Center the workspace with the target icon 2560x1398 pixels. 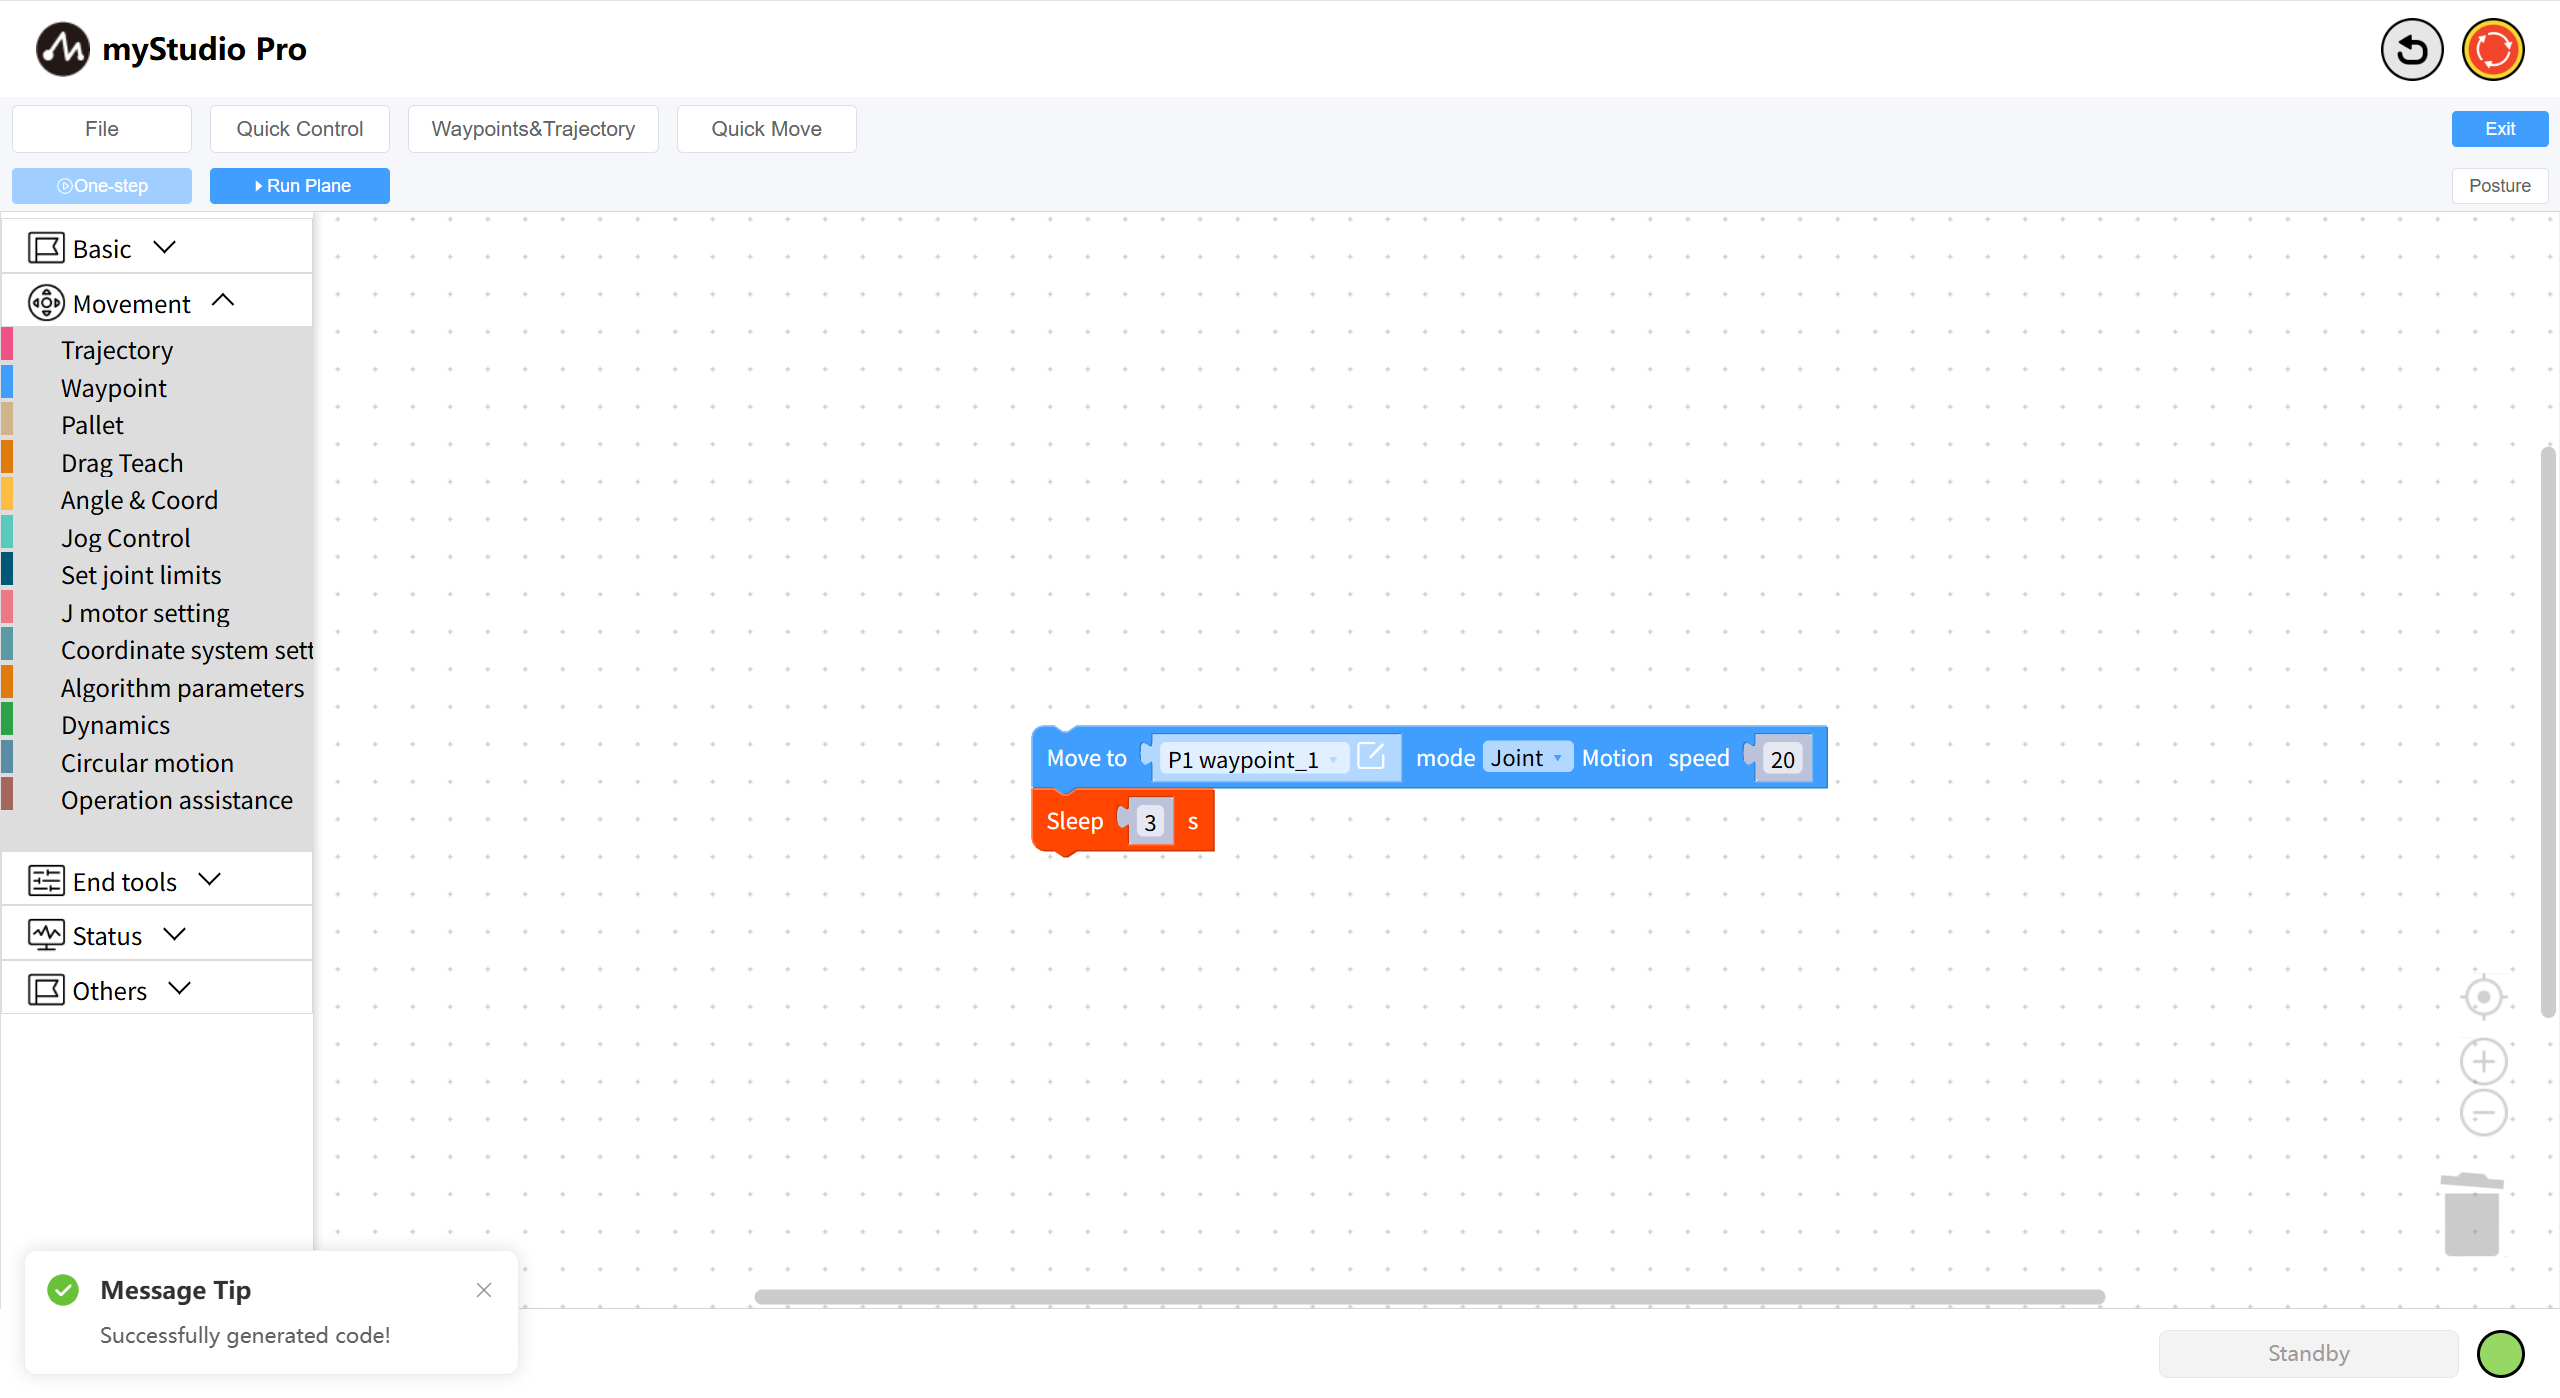[2483, 997]
